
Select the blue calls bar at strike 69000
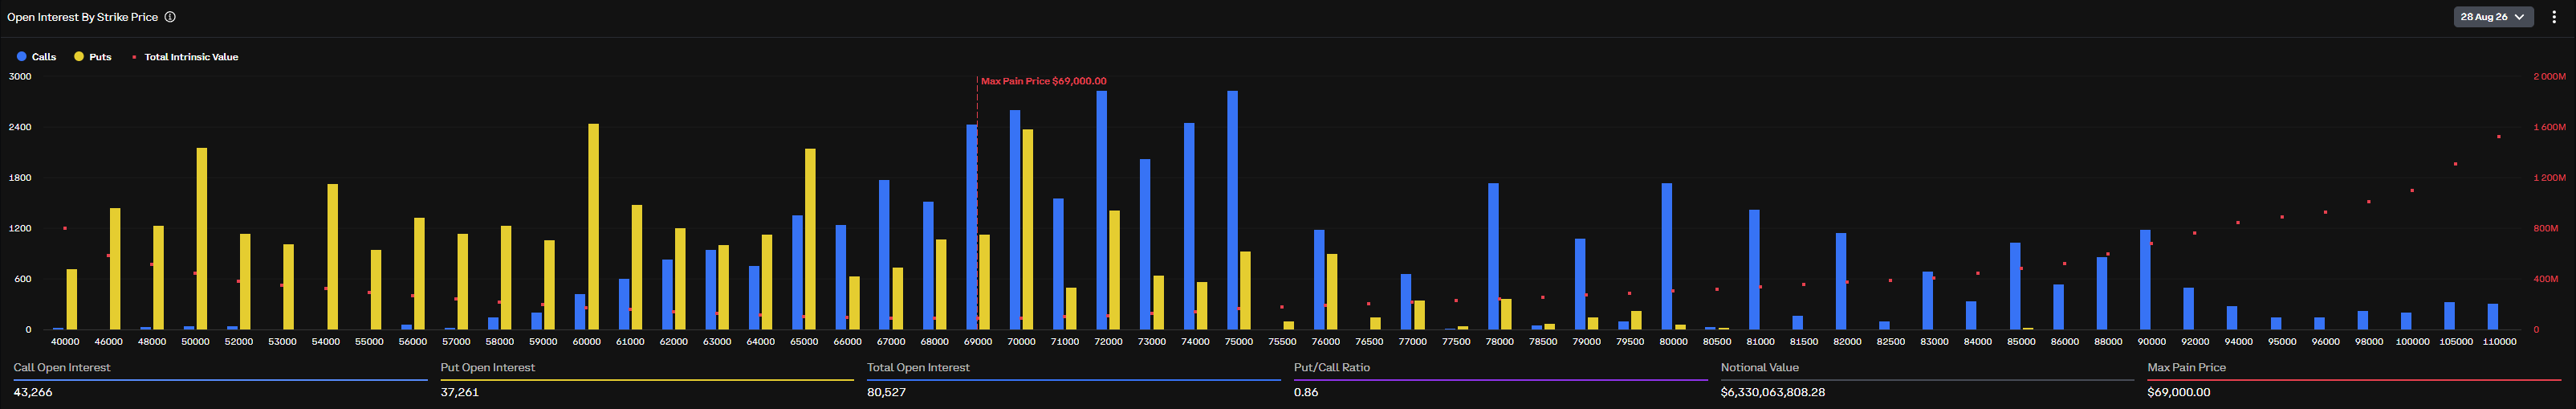coord(971,227)
